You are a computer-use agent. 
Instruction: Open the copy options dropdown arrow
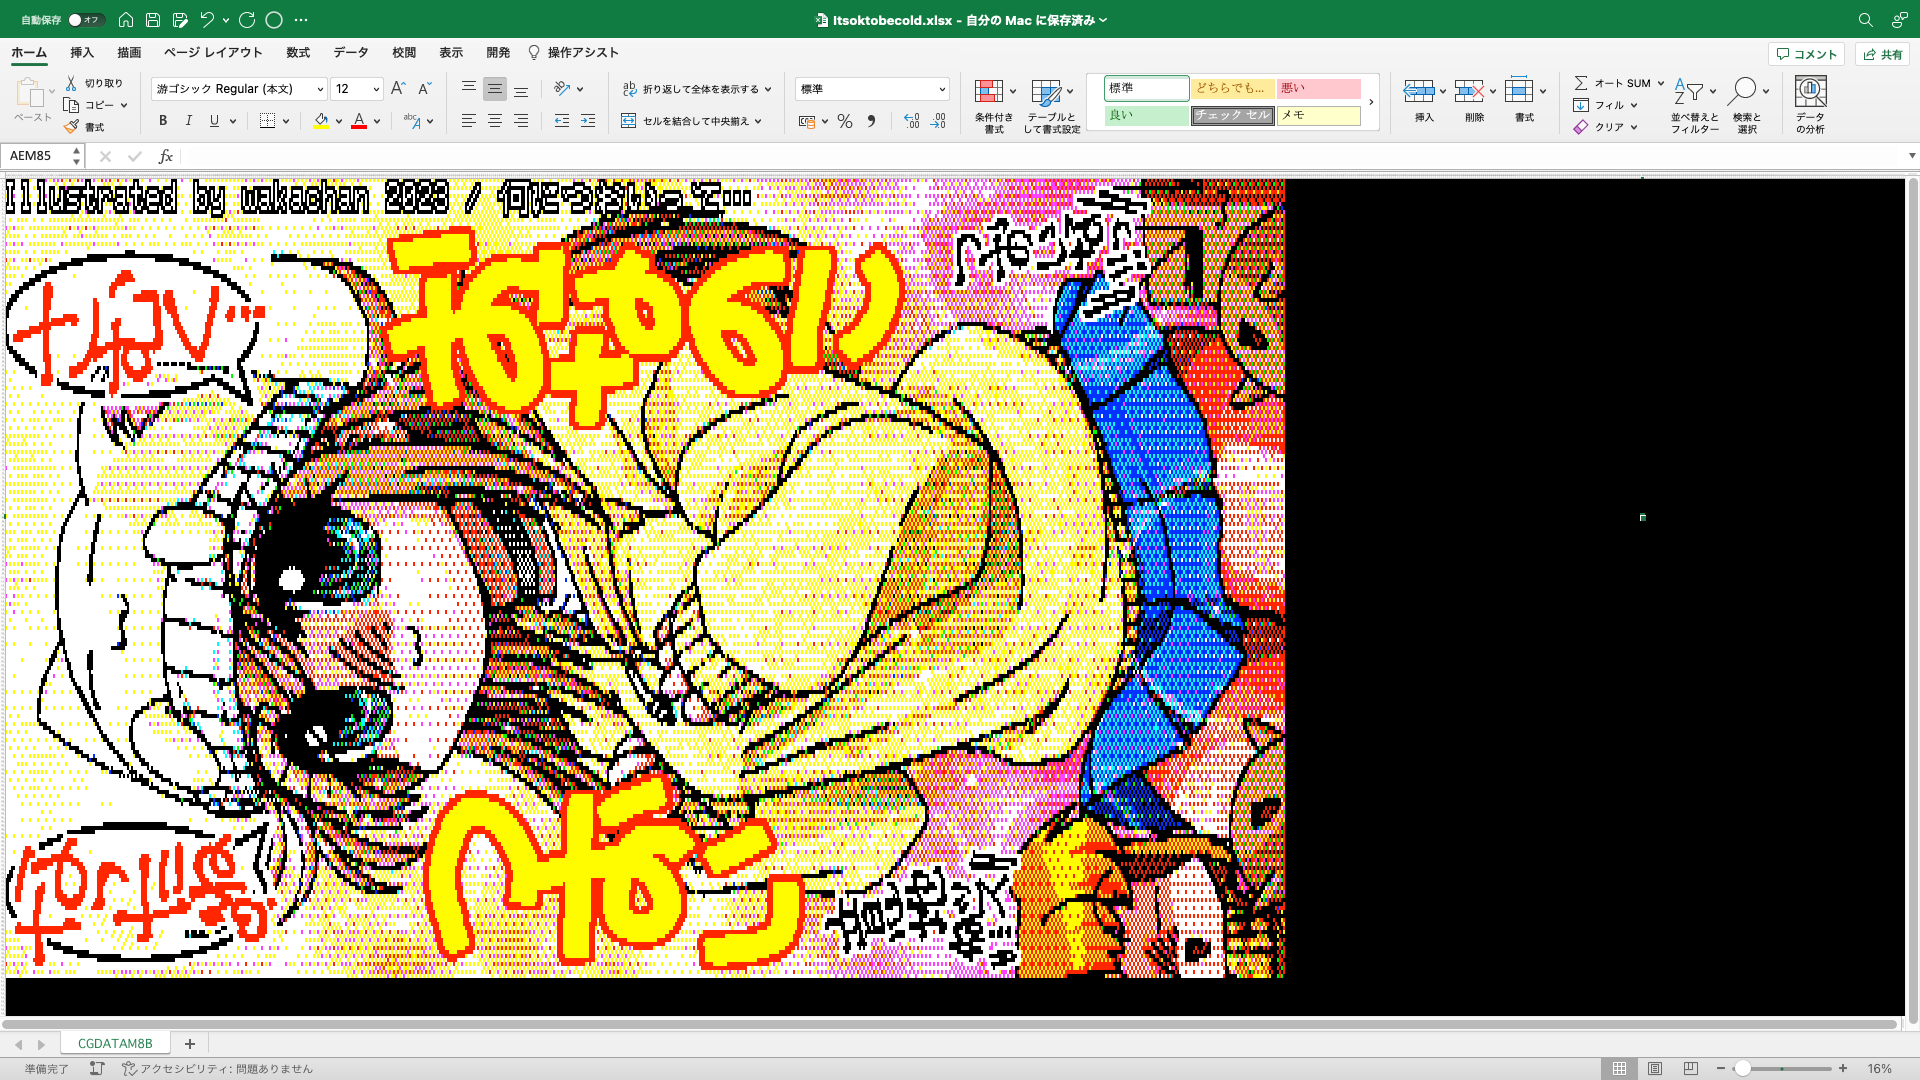[x=124, y=105]
